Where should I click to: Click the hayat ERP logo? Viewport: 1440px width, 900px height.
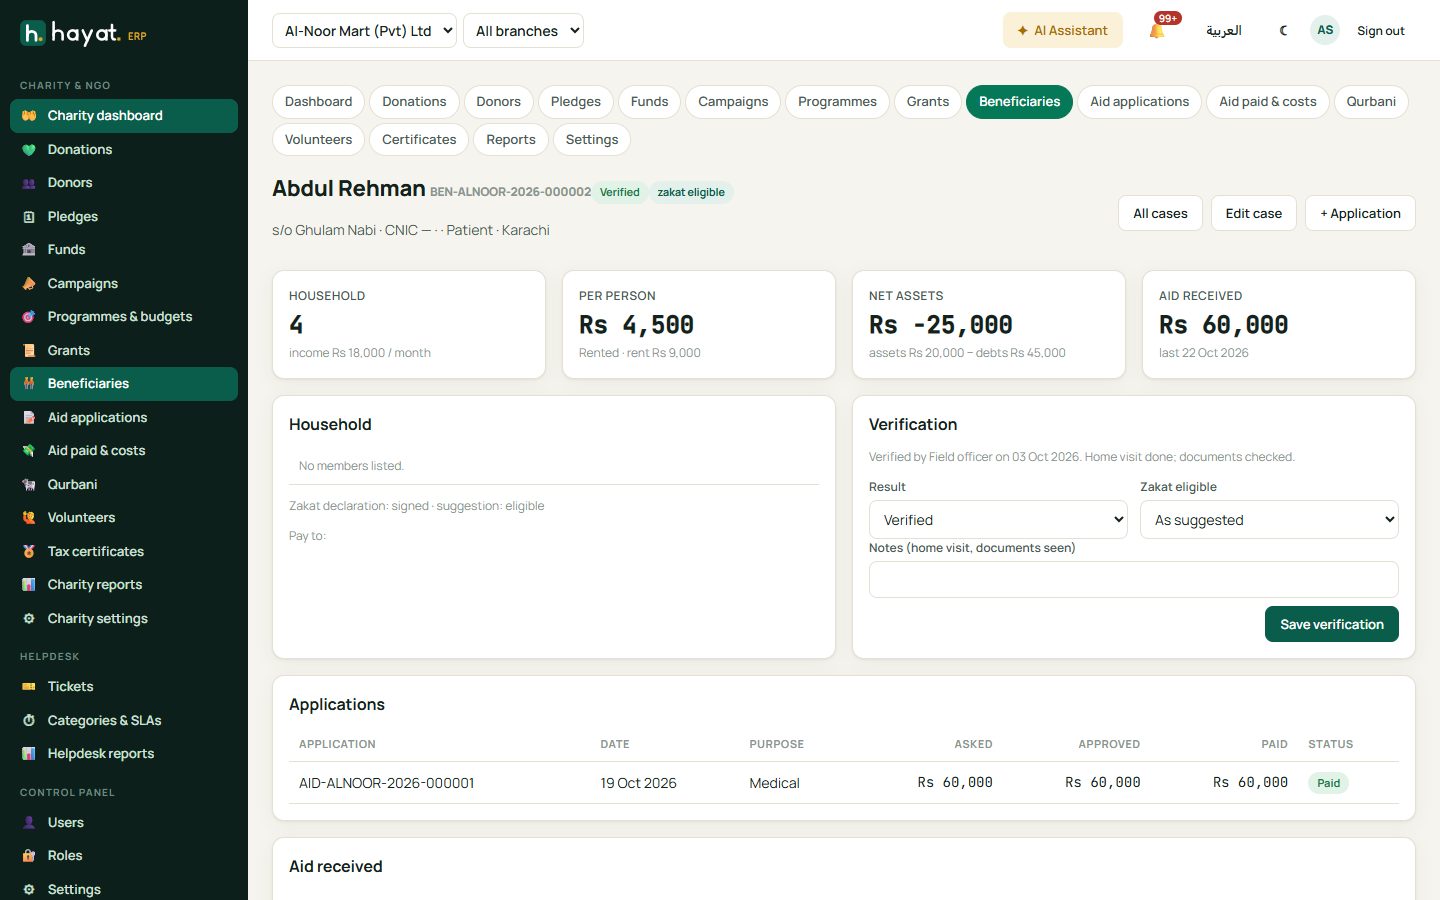(84, 33)
